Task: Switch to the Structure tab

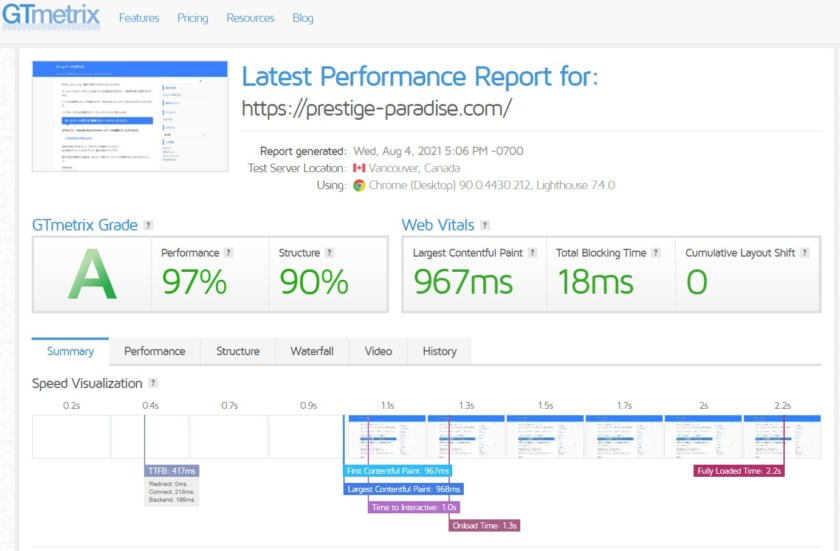Action: (x=238, y=351)
